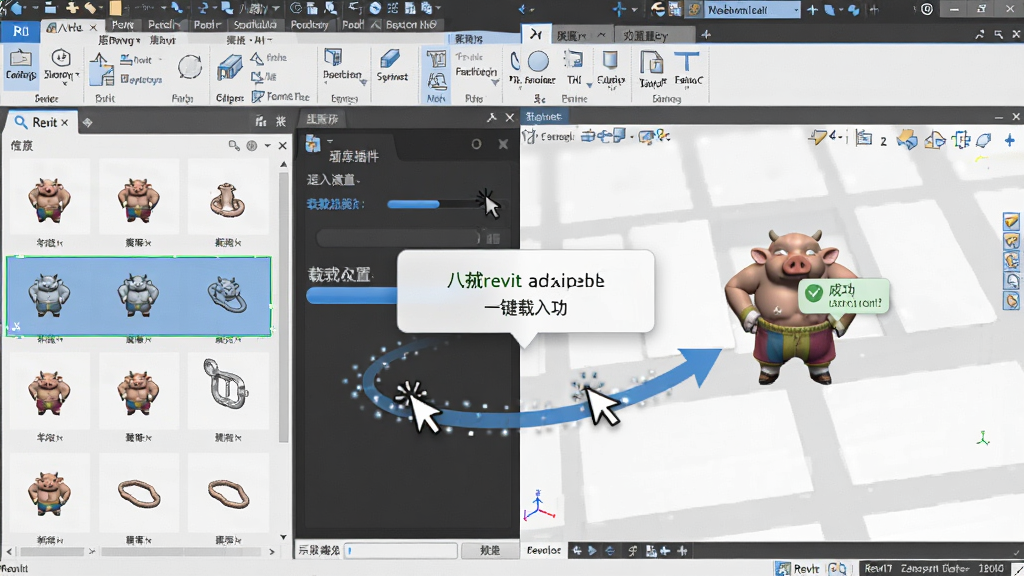The height and width of the screenshot is (576, 1024).
Task: Choose the Ferme Fite ribbon tool
Action: (281, 96)
